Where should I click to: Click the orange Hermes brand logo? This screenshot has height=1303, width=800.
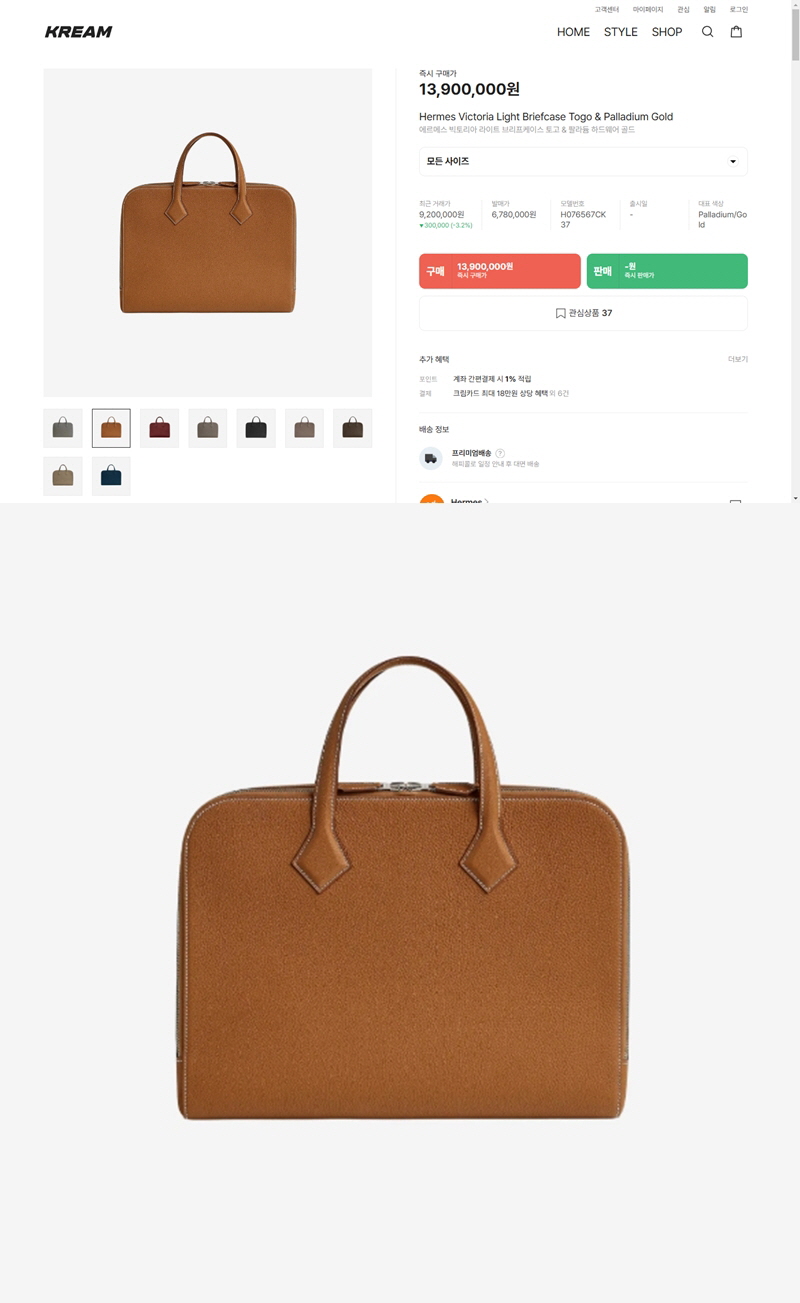431,499
